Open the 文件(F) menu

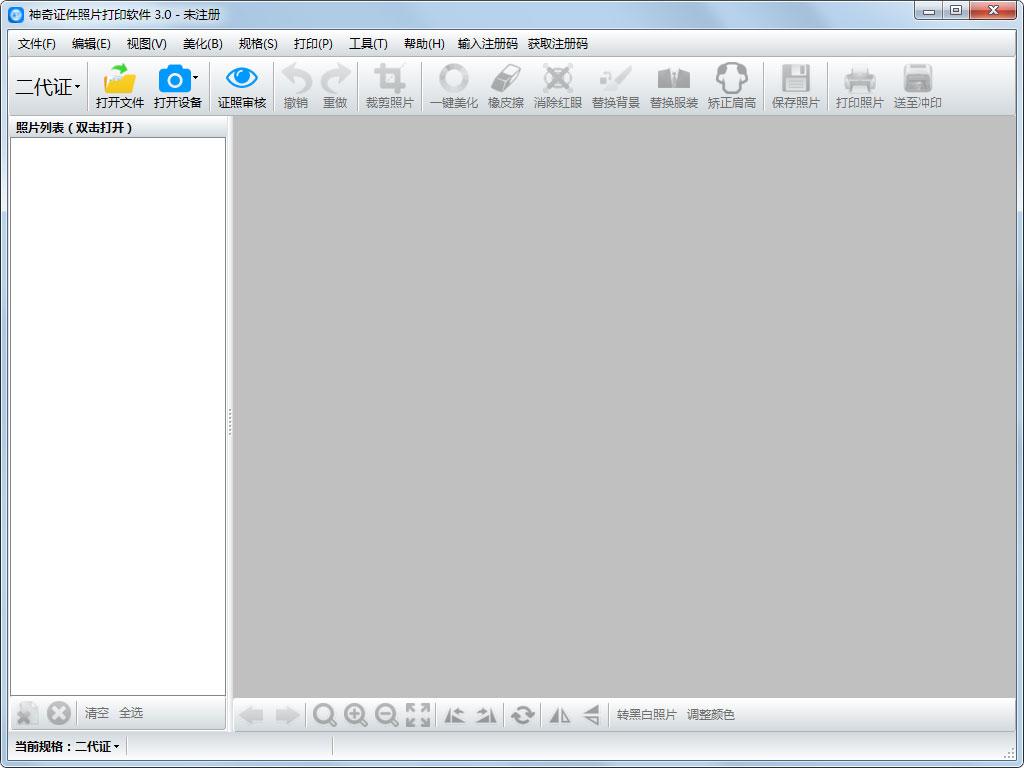click(x=37, y=44)
